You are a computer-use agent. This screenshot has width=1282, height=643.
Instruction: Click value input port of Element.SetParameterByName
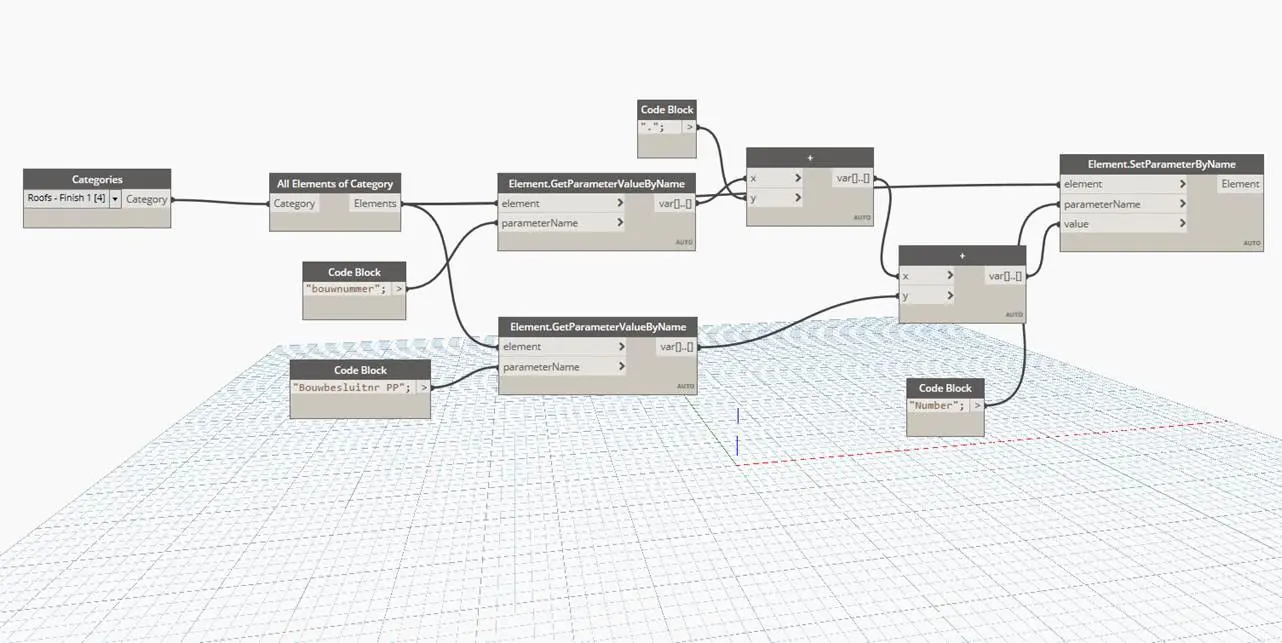tap(1125, 224)
